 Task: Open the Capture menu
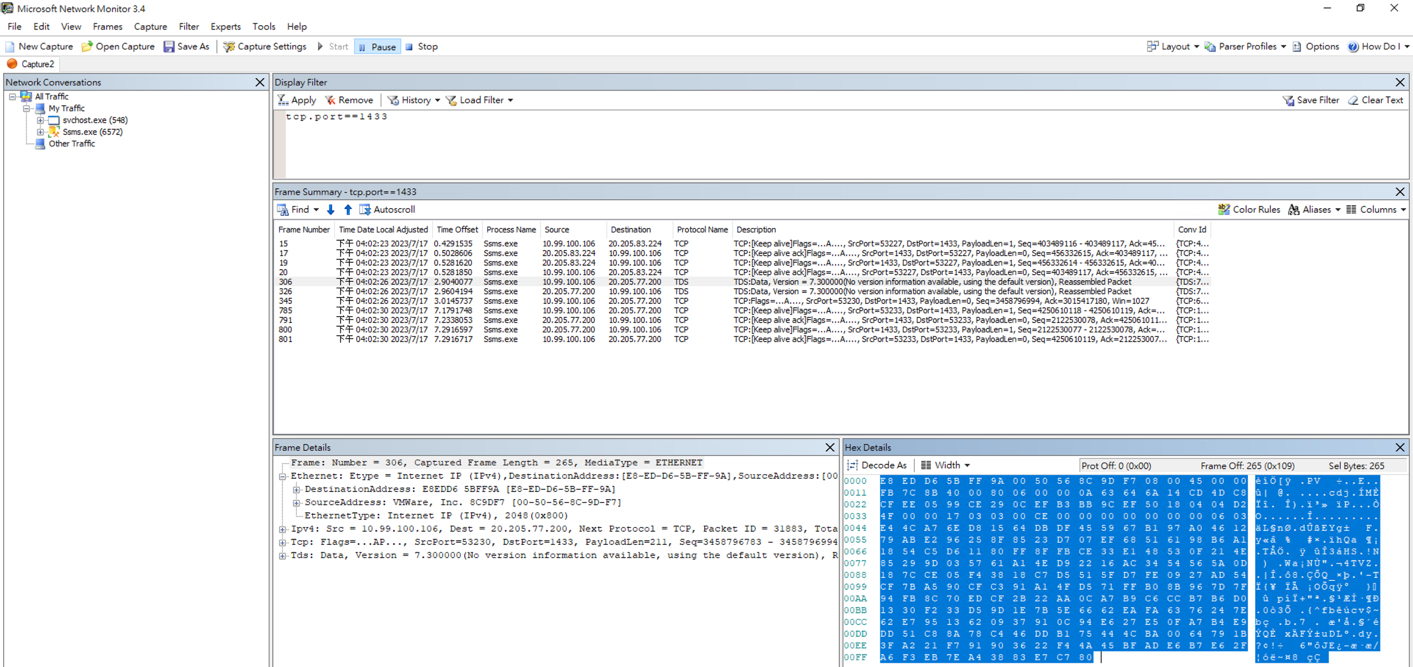150,27
